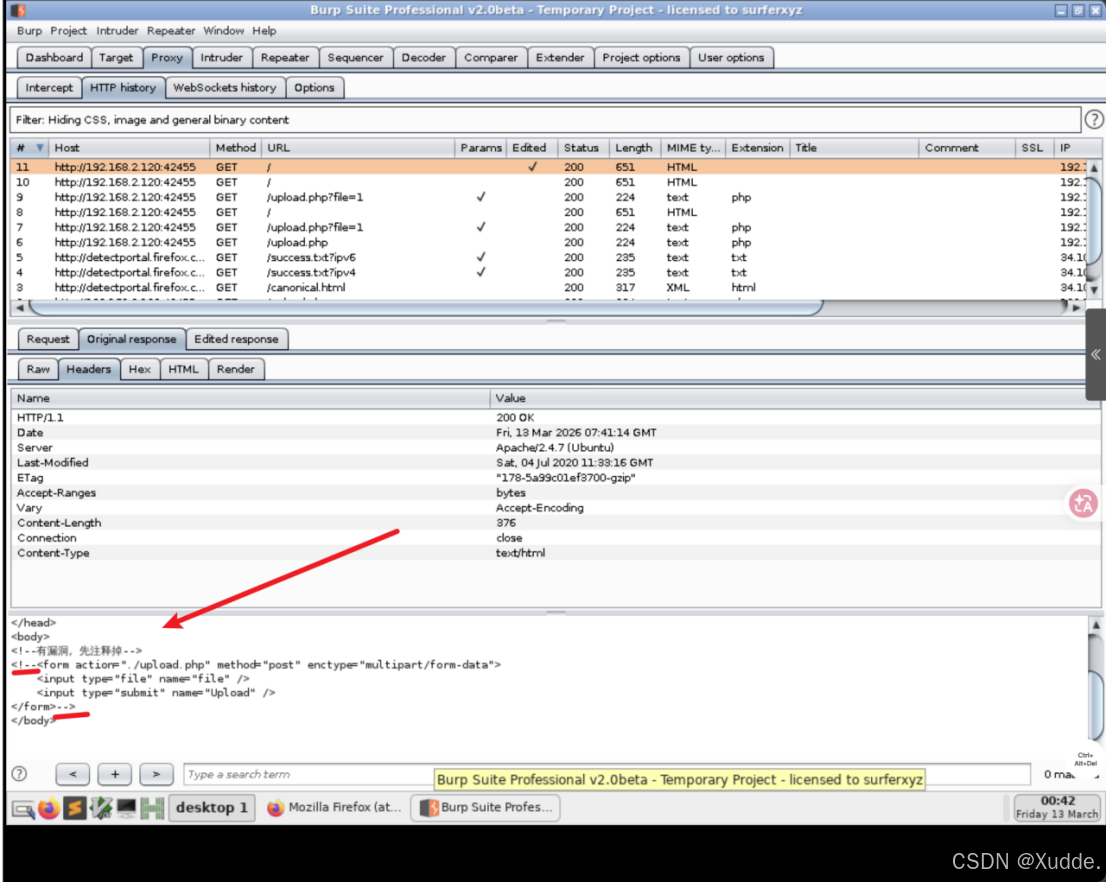Switch to the Dashboard tab

point(54,58)
